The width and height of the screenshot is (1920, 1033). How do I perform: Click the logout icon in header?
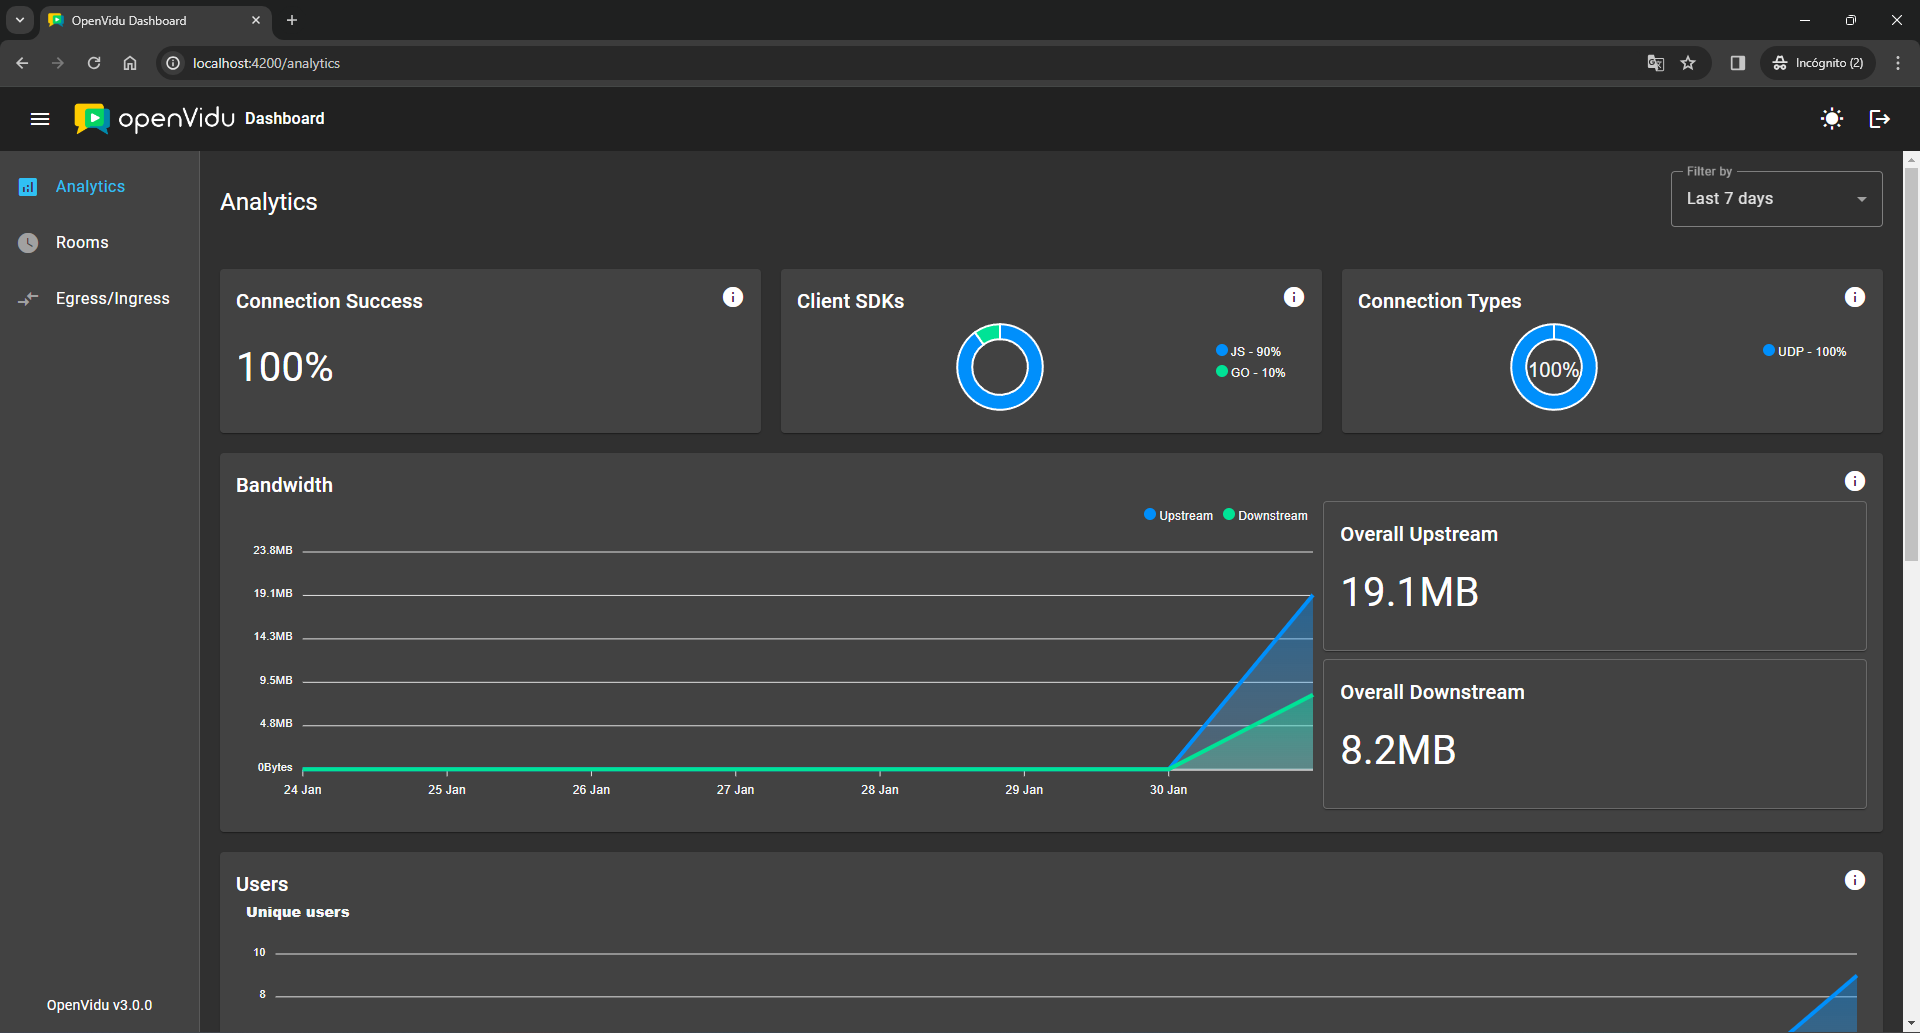click(x=1879, y=119)
